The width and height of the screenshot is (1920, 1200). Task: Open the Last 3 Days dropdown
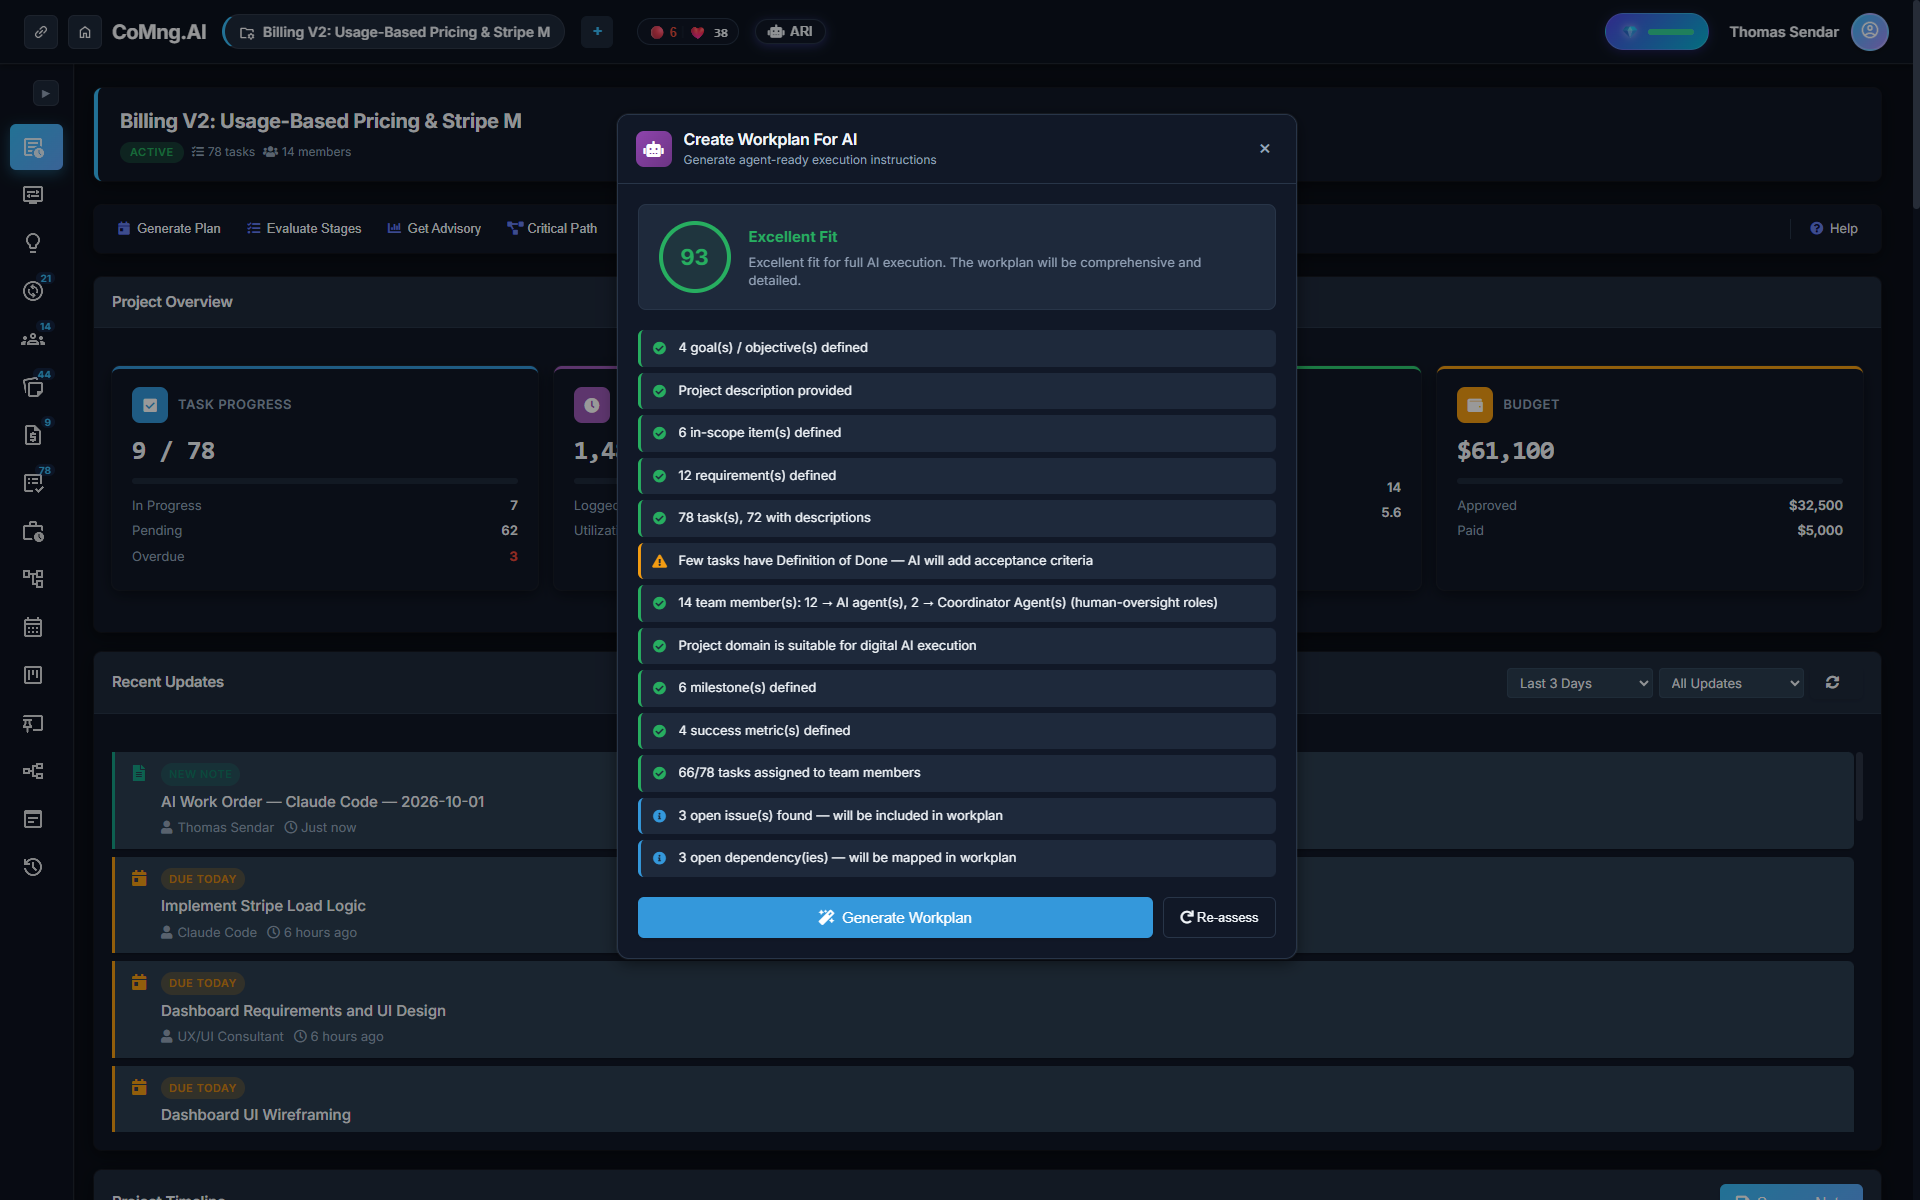pos(1579,683)
